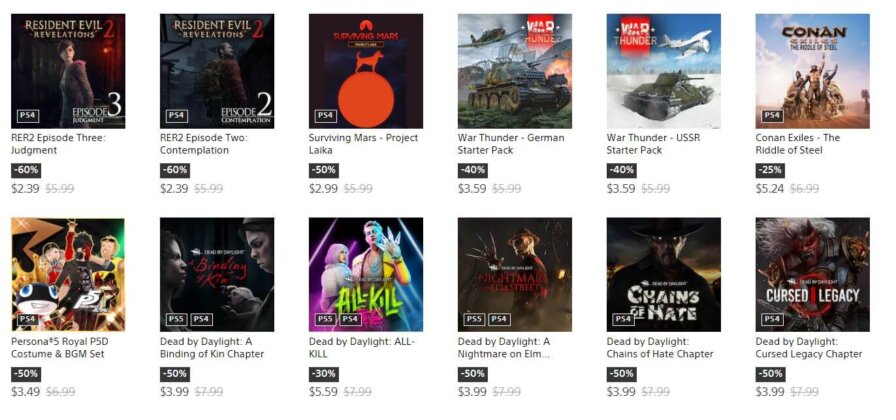Image resolution: width=896 pixels, height=420 pixels.
Task: Click the PS5 badge on Nightmare on Elm cover
Action: pyautogui.click(x=474, y=319)
